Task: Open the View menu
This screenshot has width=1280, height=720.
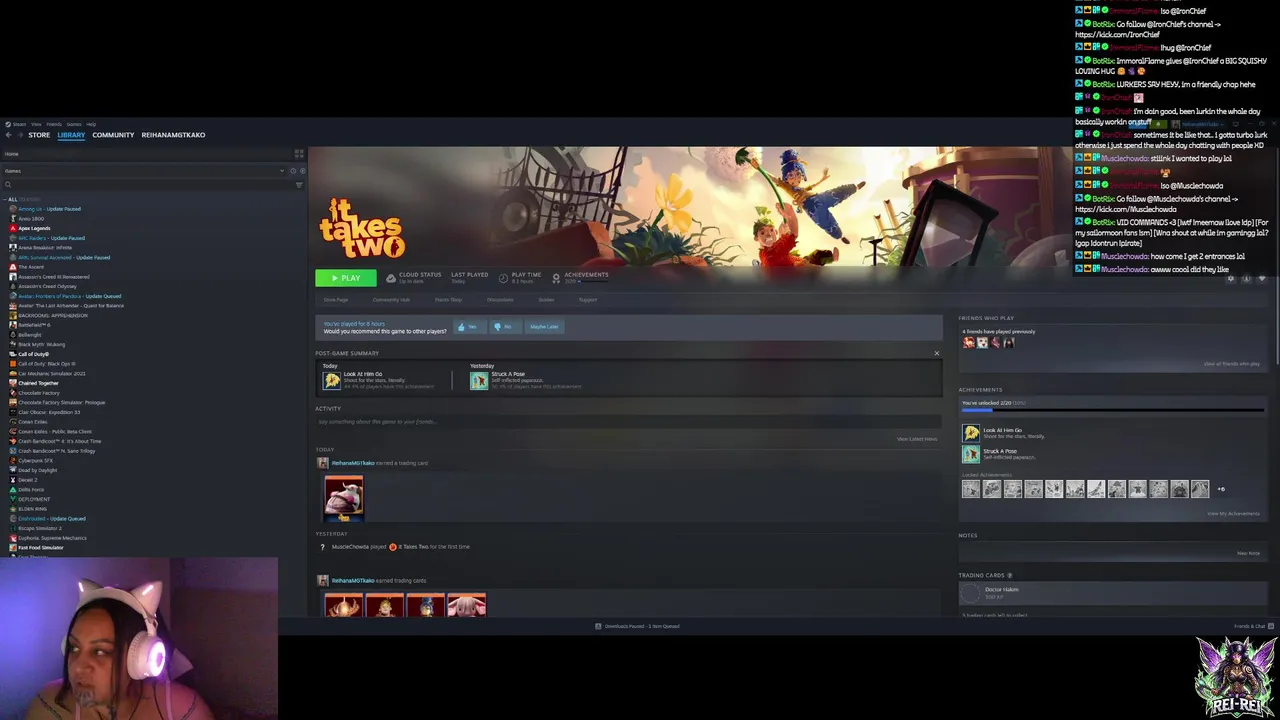Action: point(36,124)
